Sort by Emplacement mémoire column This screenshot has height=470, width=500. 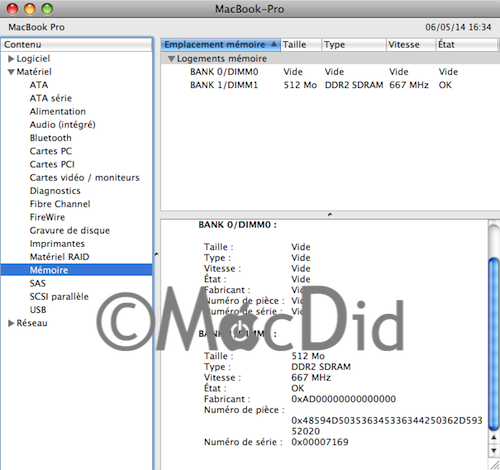click(220, 45)
